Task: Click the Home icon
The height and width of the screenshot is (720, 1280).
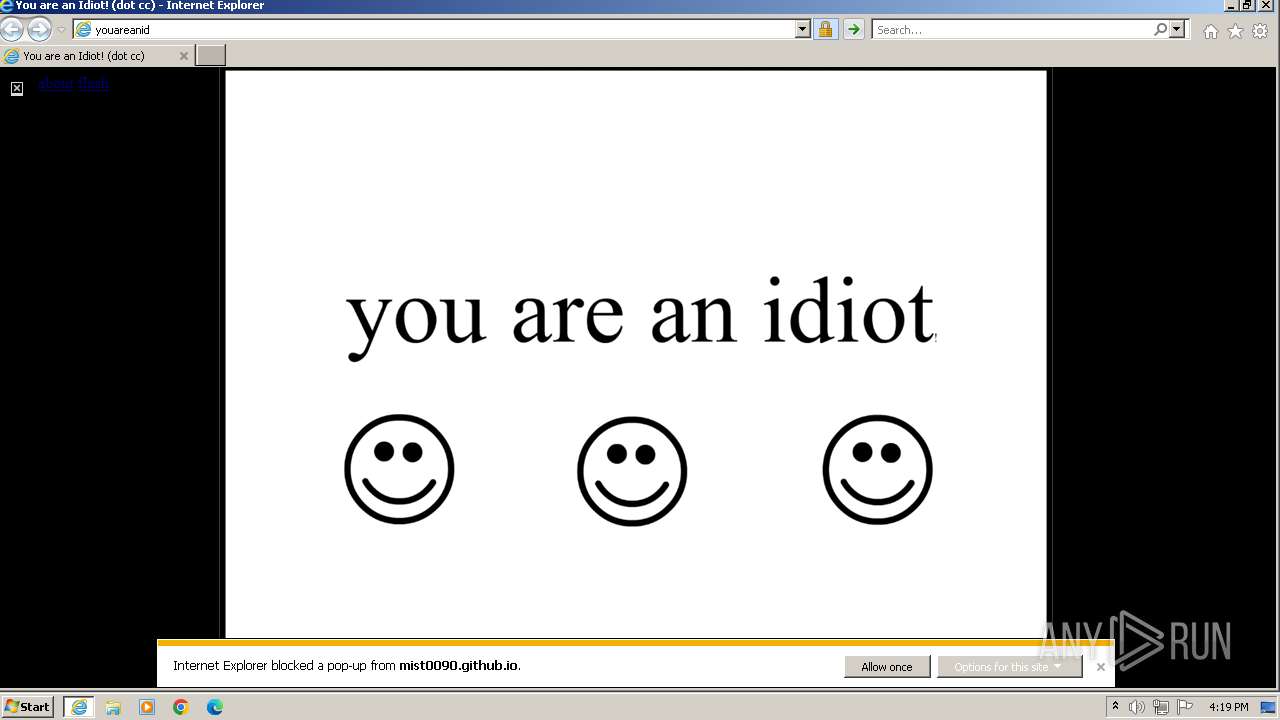Action: pos(1211,31)
